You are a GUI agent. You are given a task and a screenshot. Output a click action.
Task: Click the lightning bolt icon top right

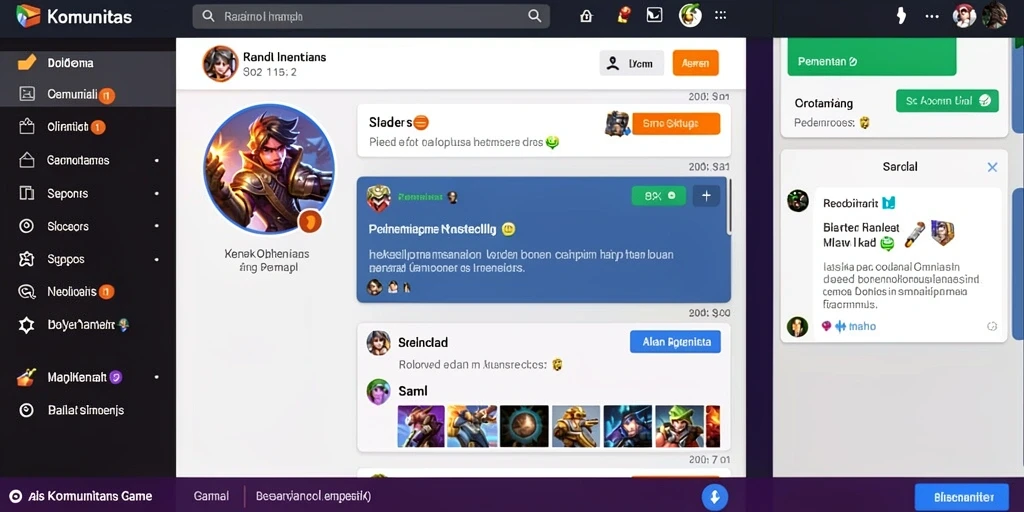coord(901,16)
